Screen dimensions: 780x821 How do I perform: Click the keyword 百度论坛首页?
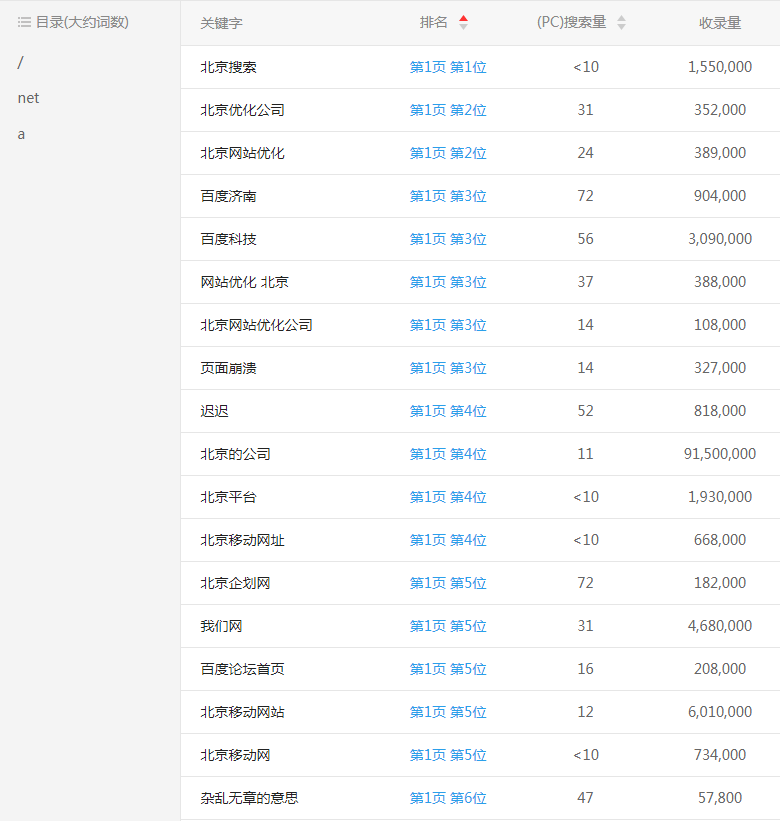[242, 669]
